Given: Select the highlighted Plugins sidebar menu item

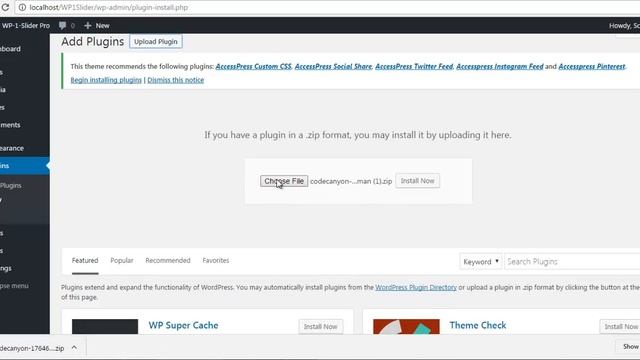Looking at the screenshot, I should [x=24, y=166].
